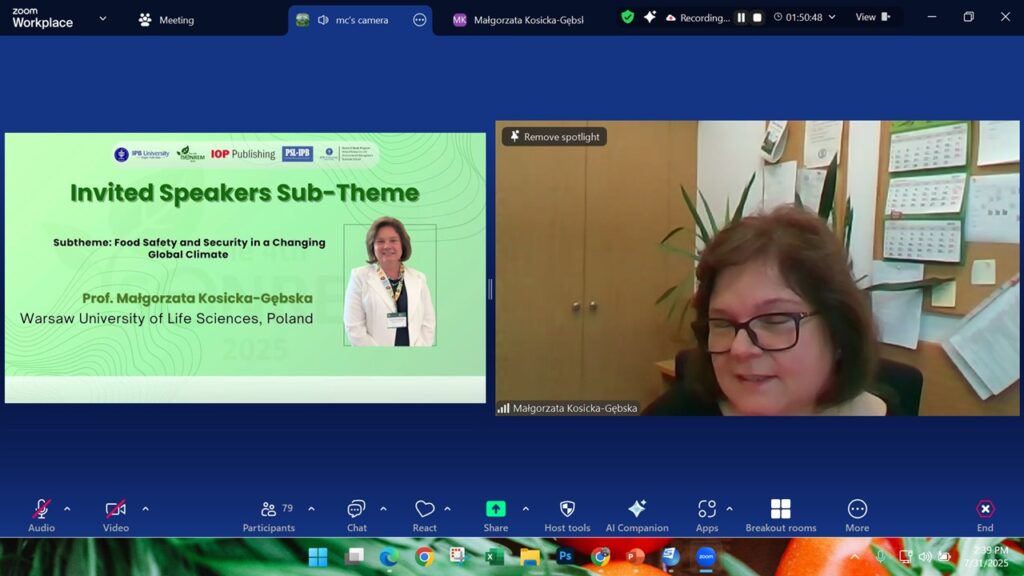
Task: Select the Małgorzata Kosicka-Gębska tab
Action: click(x=518, y=20)
